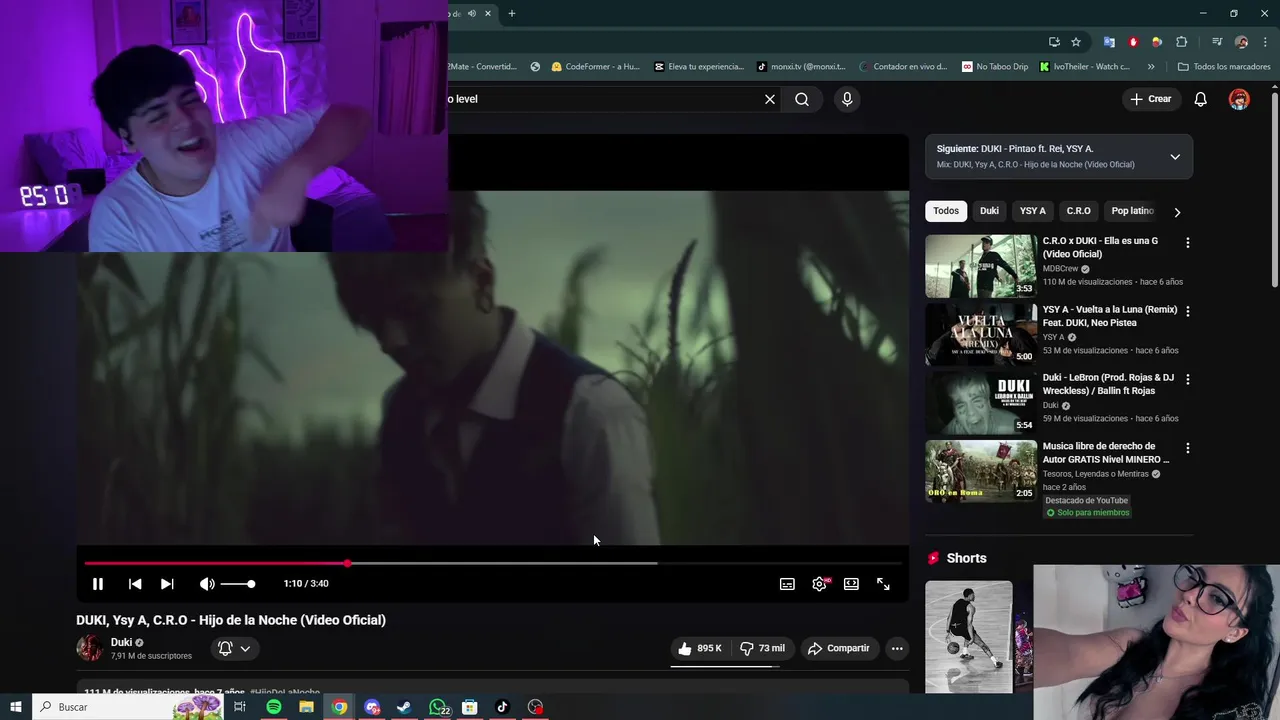Open the Chrome three-dot menu

[x=1265, y=42]
